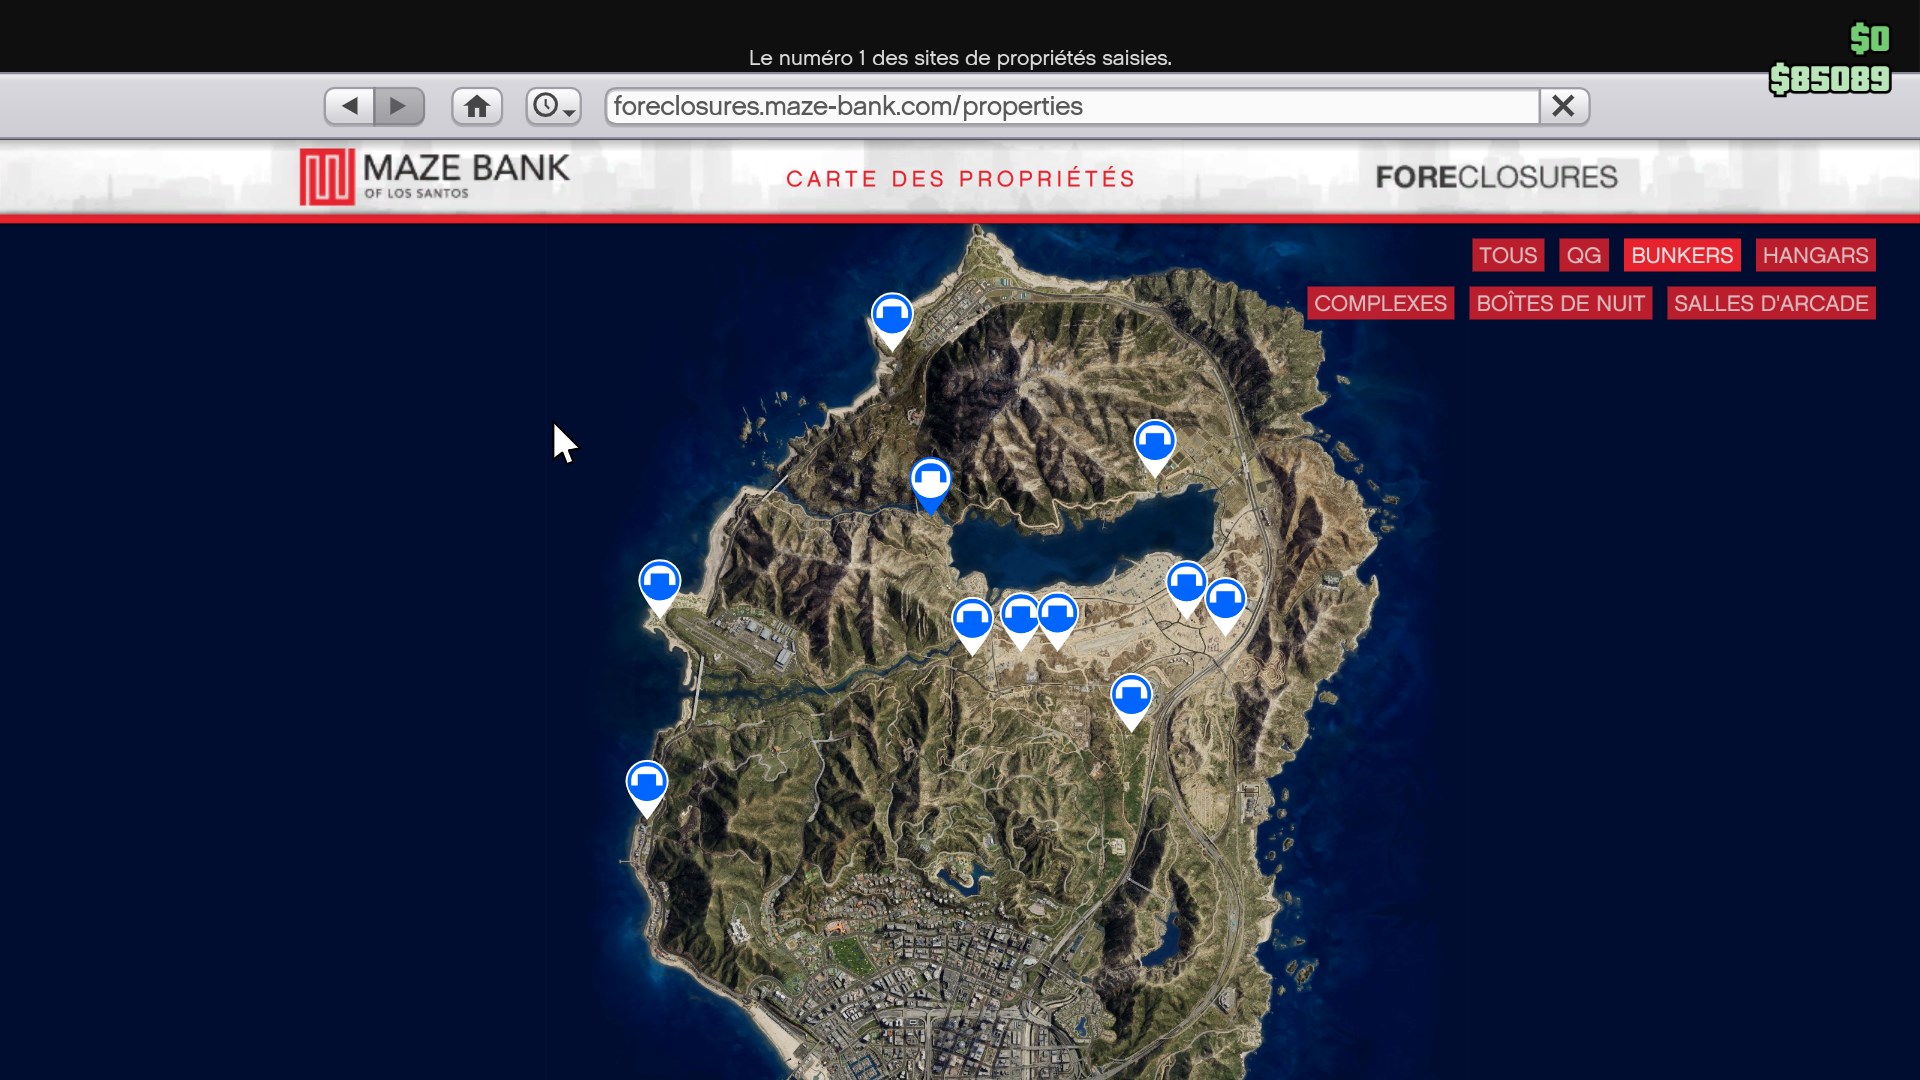Select the bunker pin near Paleto Bay

click(x=893, y=315)
